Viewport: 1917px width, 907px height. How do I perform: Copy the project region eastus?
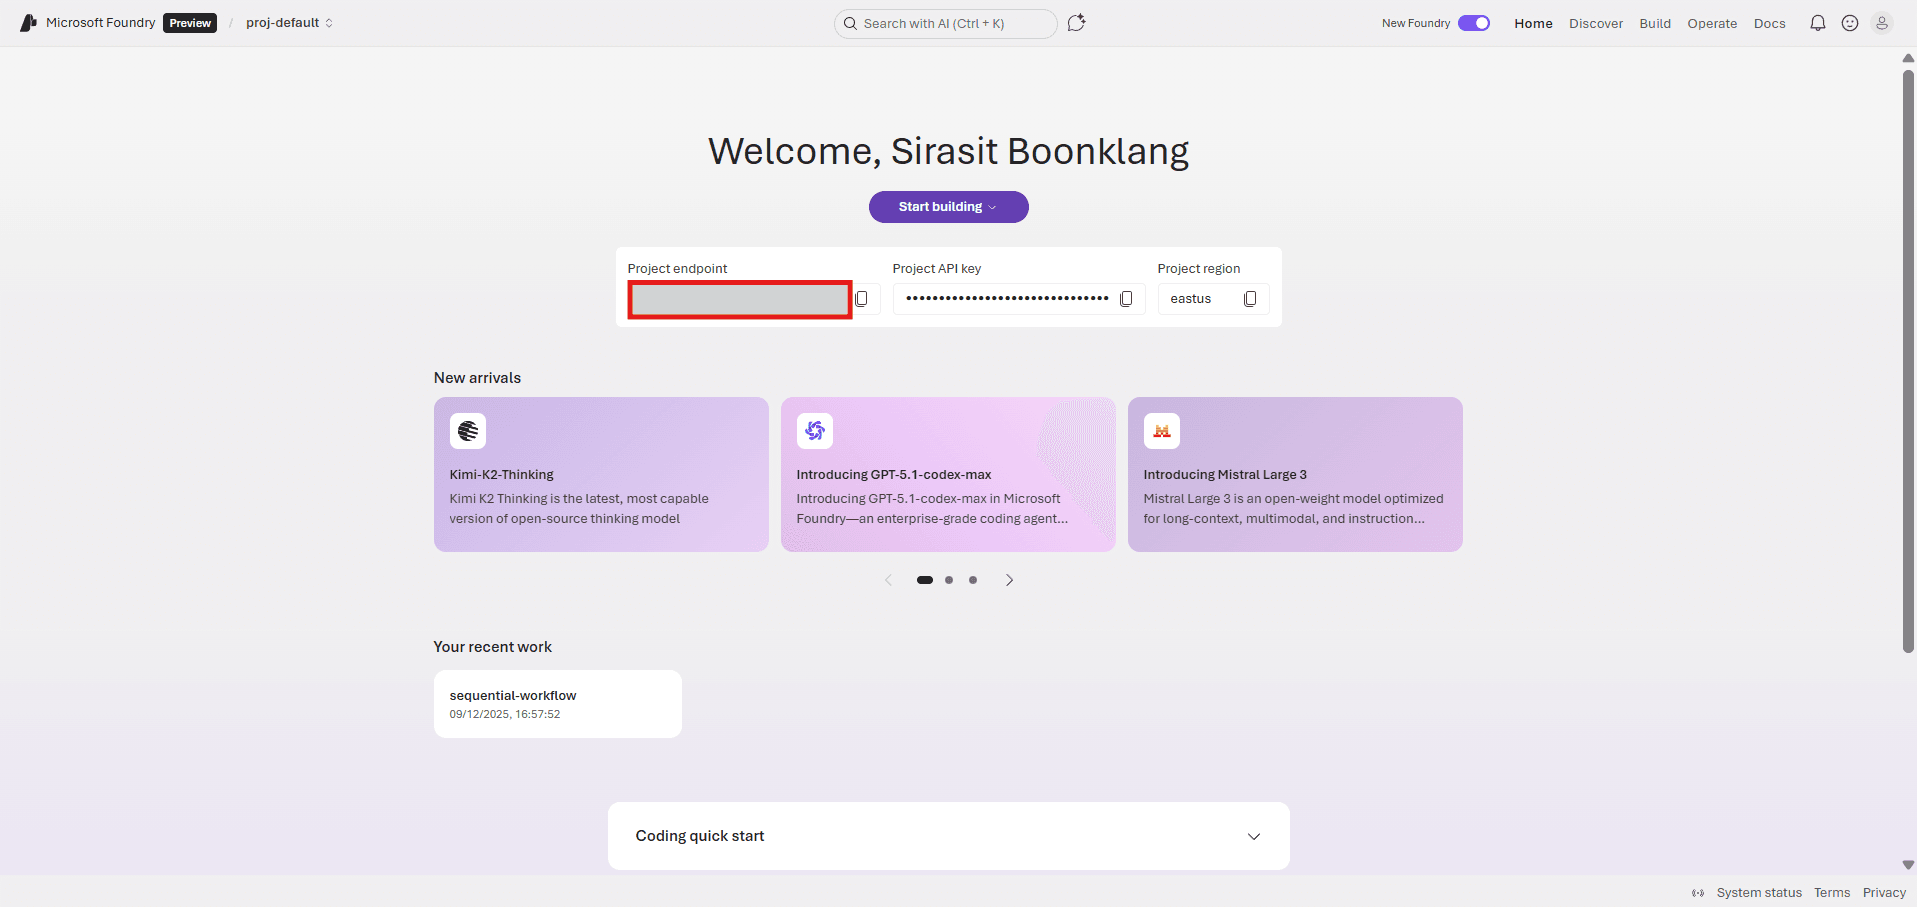point(1250,299)
